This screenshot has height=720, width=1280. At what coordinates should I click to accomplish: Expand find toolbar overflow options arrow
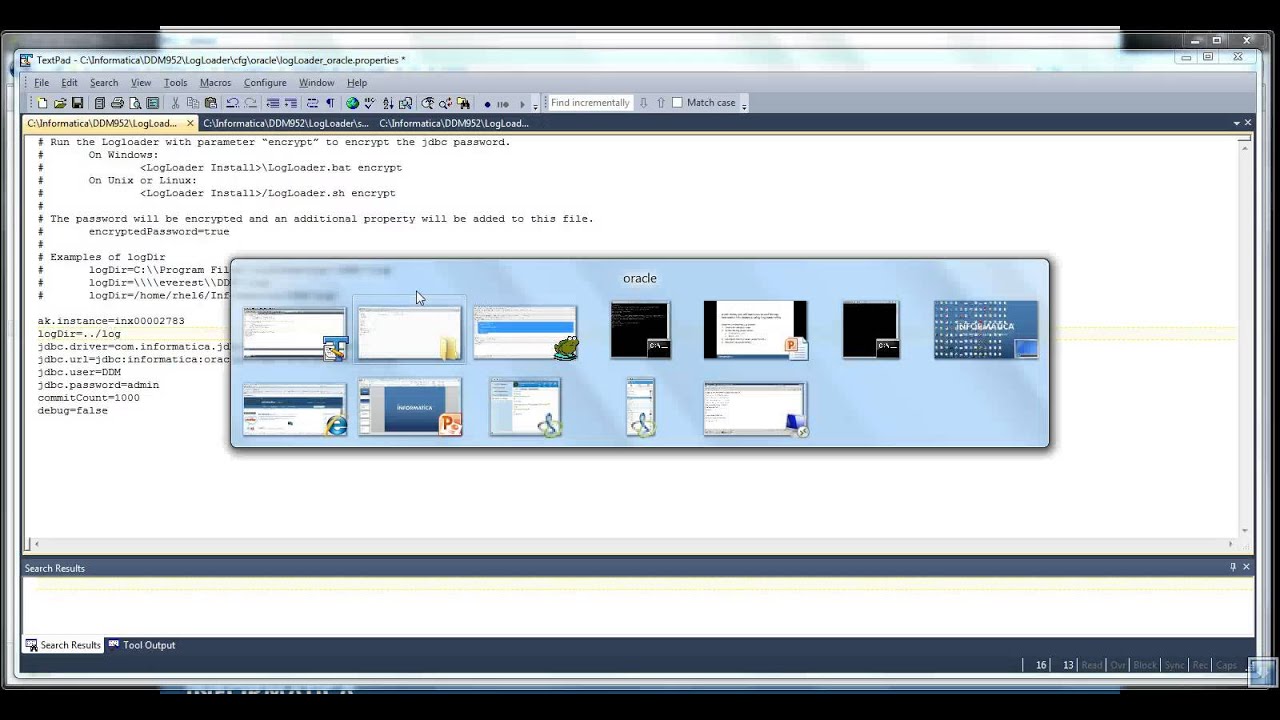744,105
